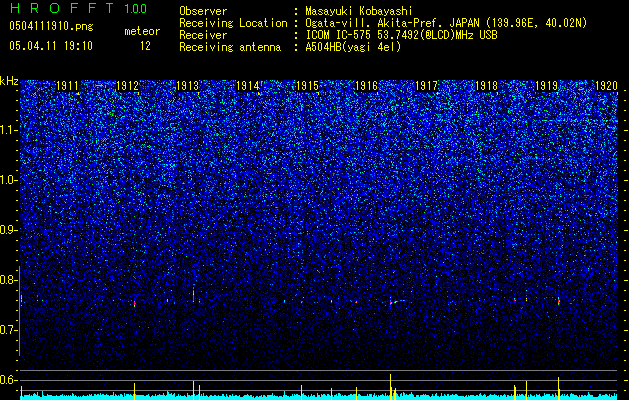Click the meteor count label

pos(142,31)
